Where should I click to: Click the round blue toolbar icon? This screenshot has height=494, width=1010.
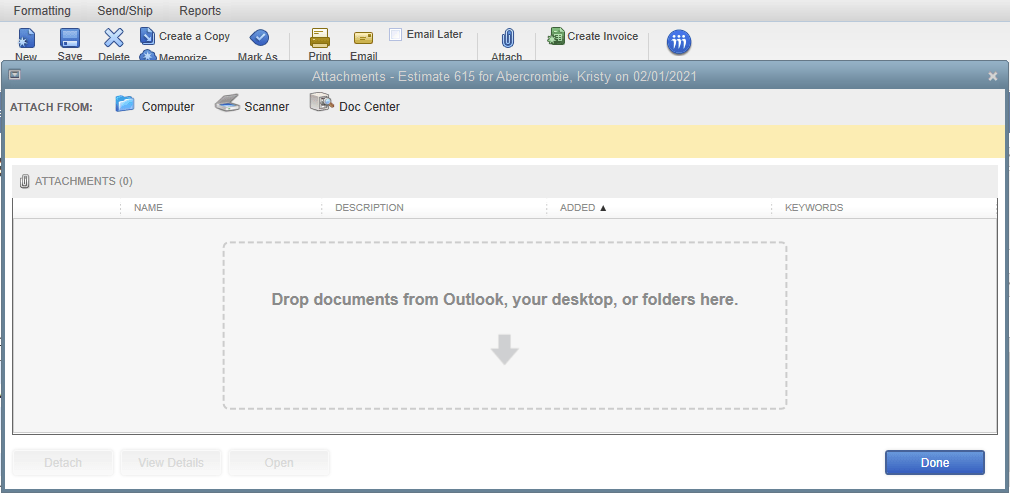(x=679, y=43)
